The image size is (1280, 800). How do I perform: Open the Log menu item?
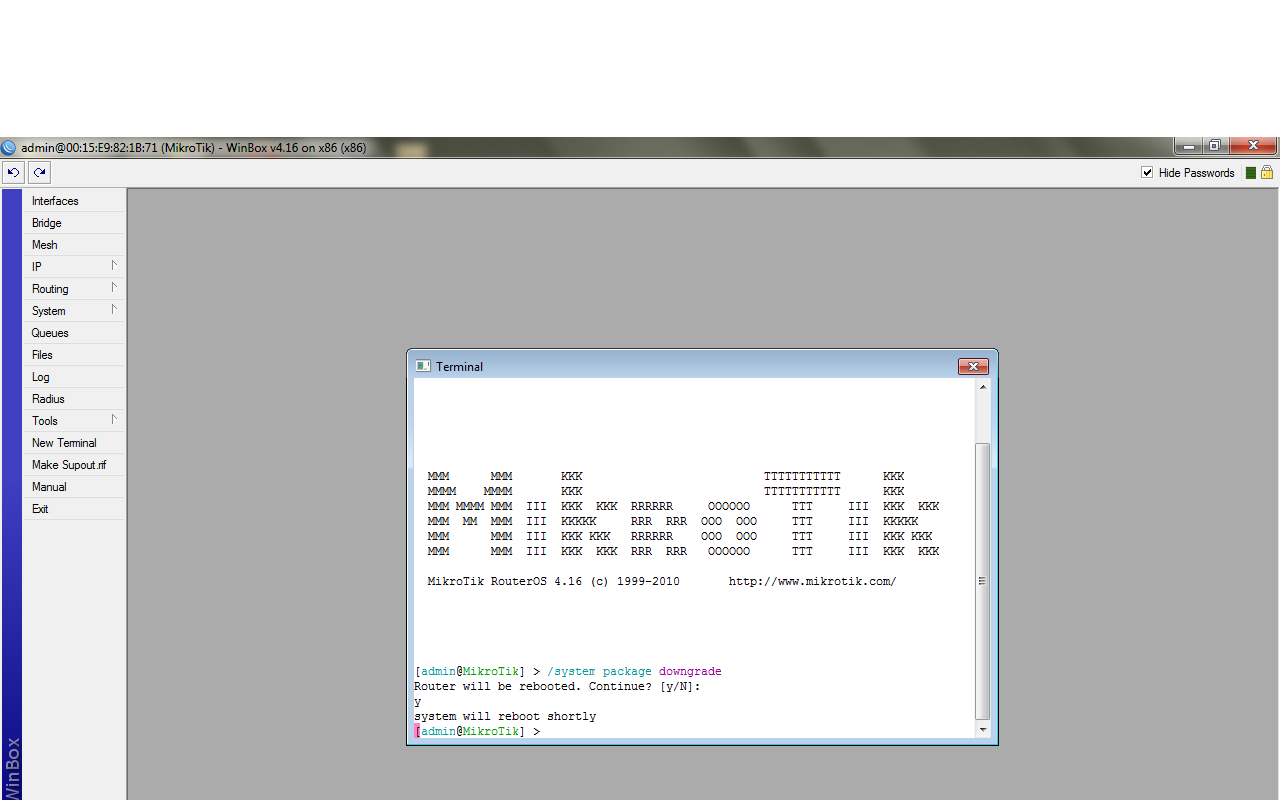[x=75, y=377]
